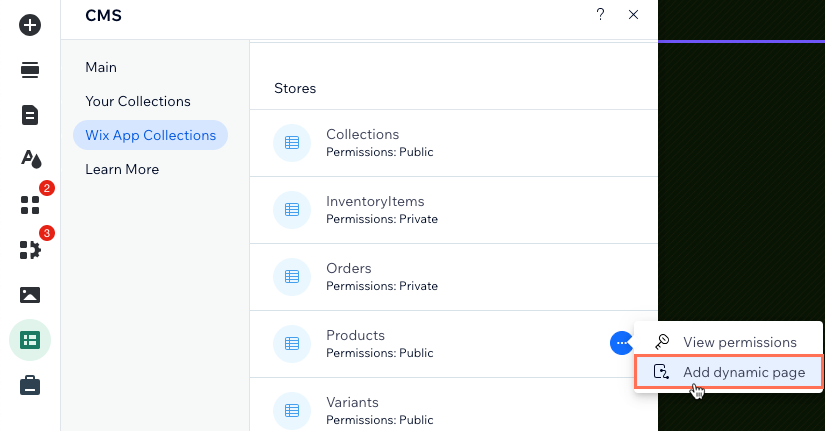This screenshot has height=431, width=825.
Task: Select View permissions in context menu
Action: [x=729, y=342]
